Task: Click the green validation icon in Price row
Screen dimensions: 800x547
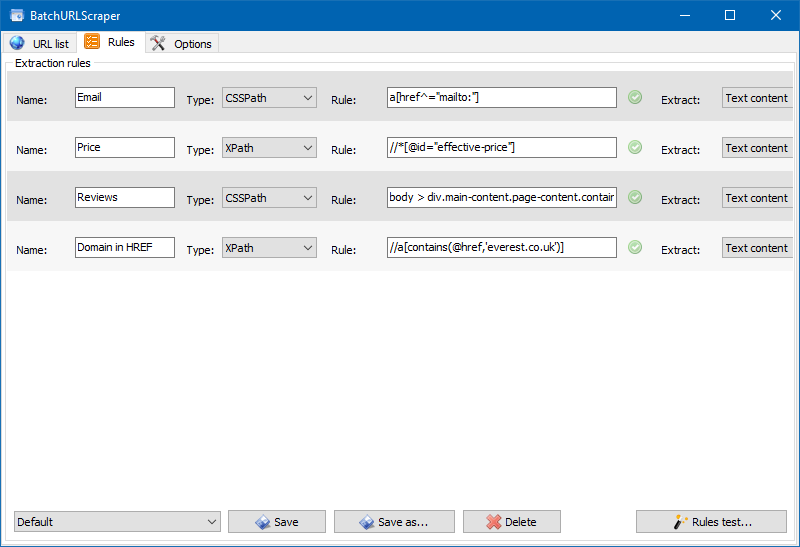Action: click(634, 147)
